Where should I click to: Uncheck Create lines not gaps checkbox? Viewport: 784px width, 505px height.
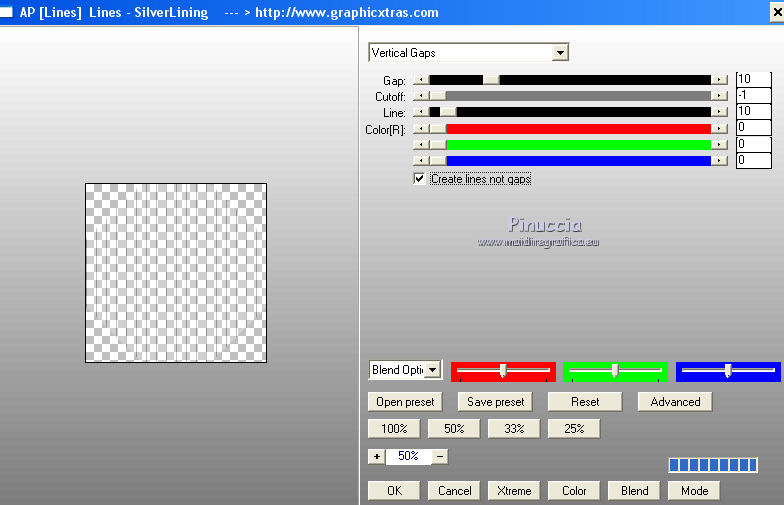[419, 178]
